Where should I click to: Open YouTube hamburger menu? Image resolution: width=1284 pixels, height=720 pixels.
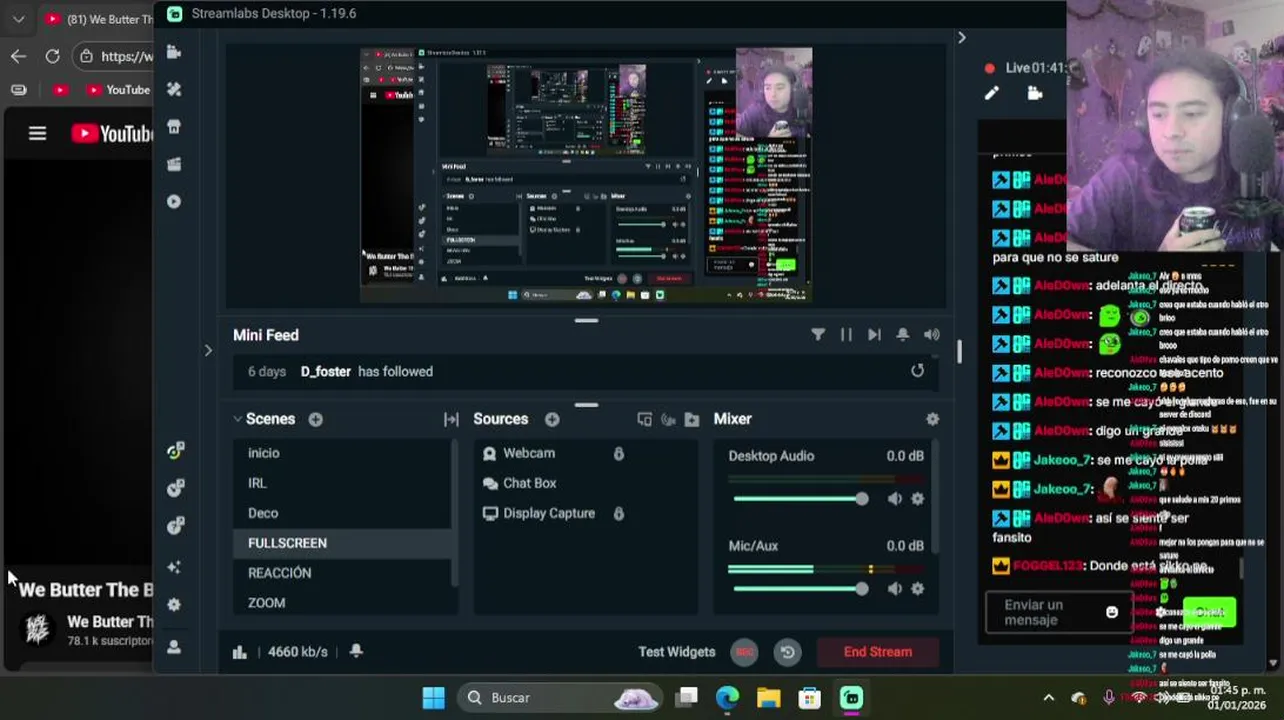pos(37,133)
